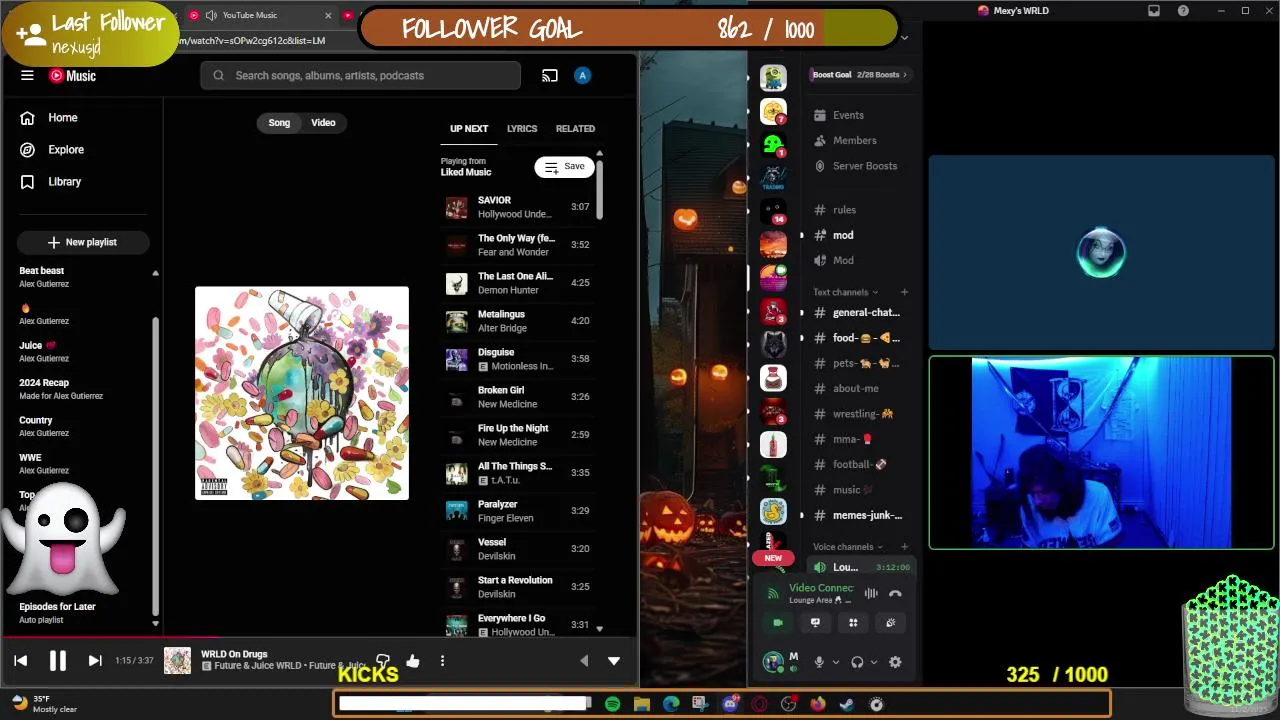Open File Explorer from the taskbar
Viewport: 1280px width, 720px height.
[x=641, y=704]
